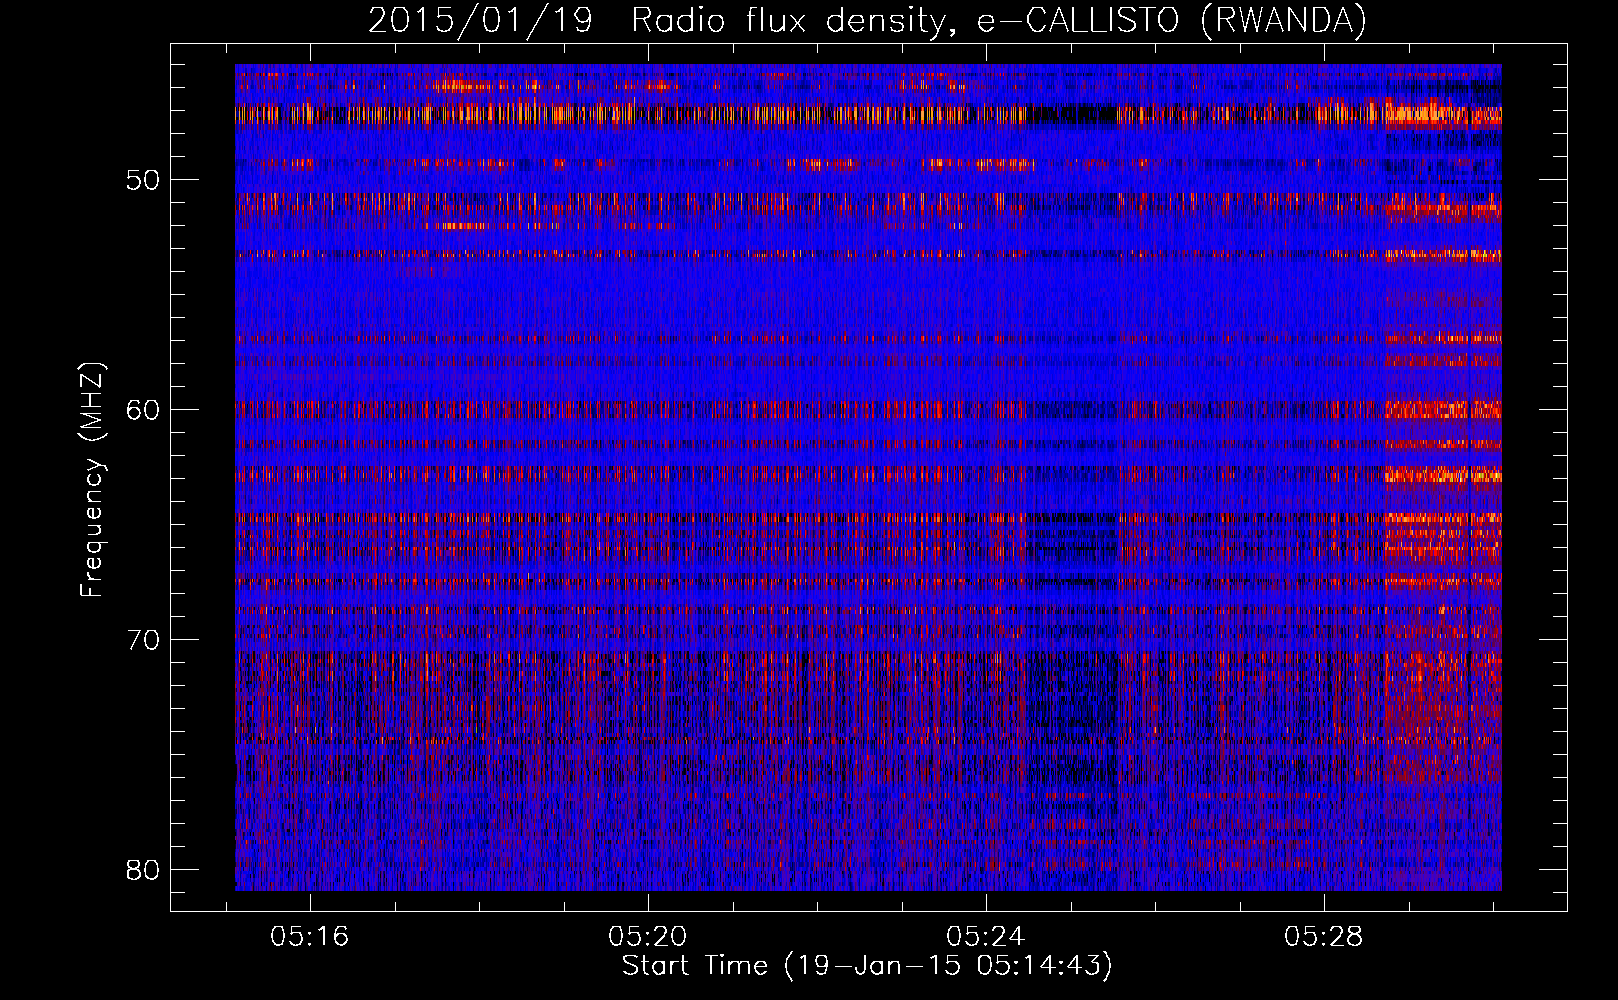Click the "05:24" time tick label
Screen dimensions: 1618x1000
[x=985, y=937]
